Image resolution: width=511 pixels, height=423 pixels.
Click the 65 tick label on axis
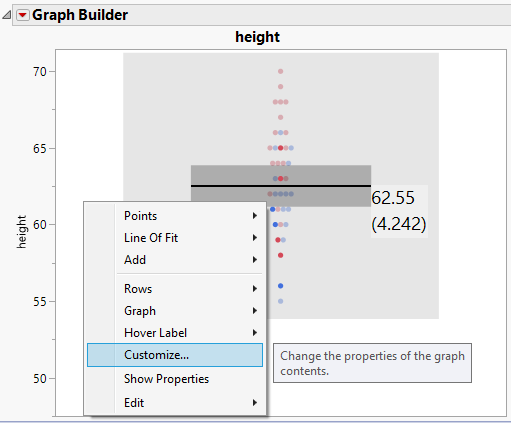(x=40, y=148)
